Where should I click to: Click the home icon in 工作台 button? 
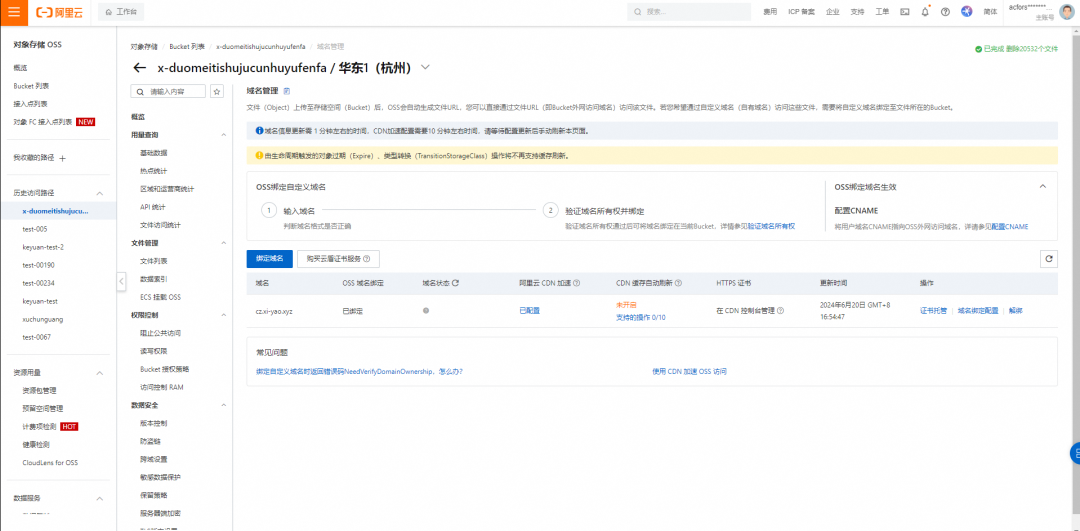(108, 12)
